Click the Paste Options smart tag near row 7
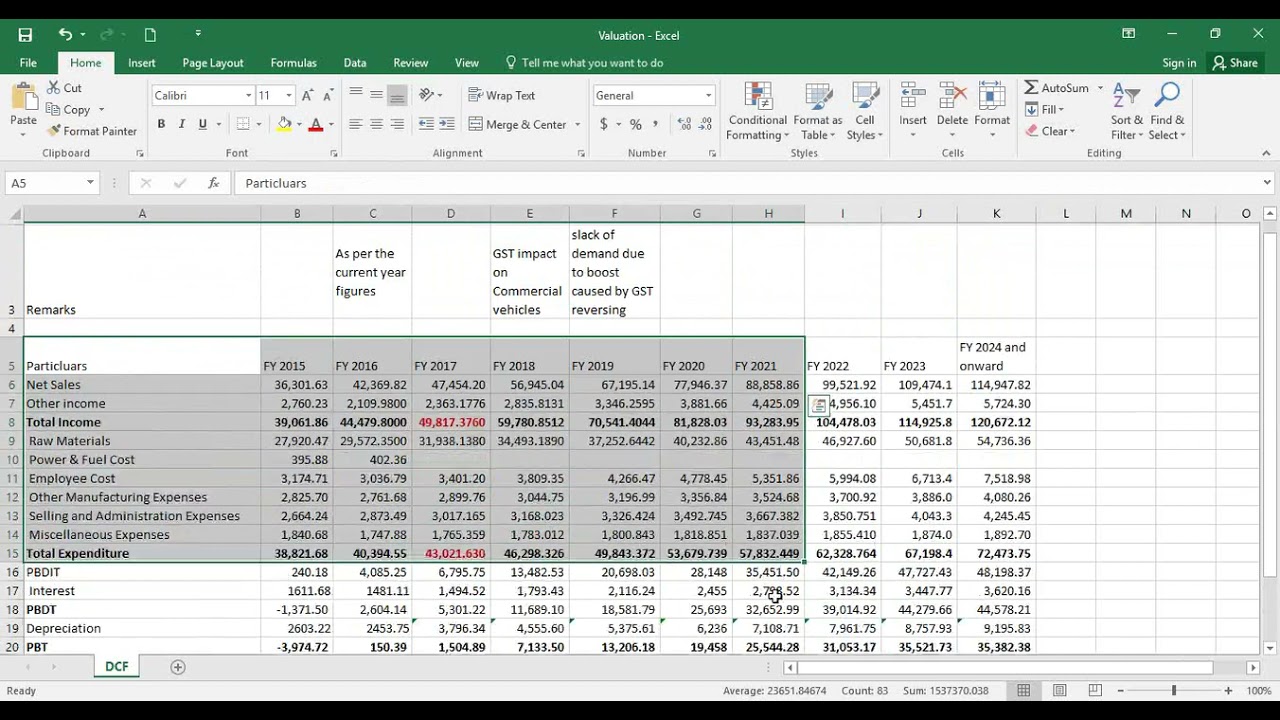Viewport: 1280px width, 720px height. (819, 404)
